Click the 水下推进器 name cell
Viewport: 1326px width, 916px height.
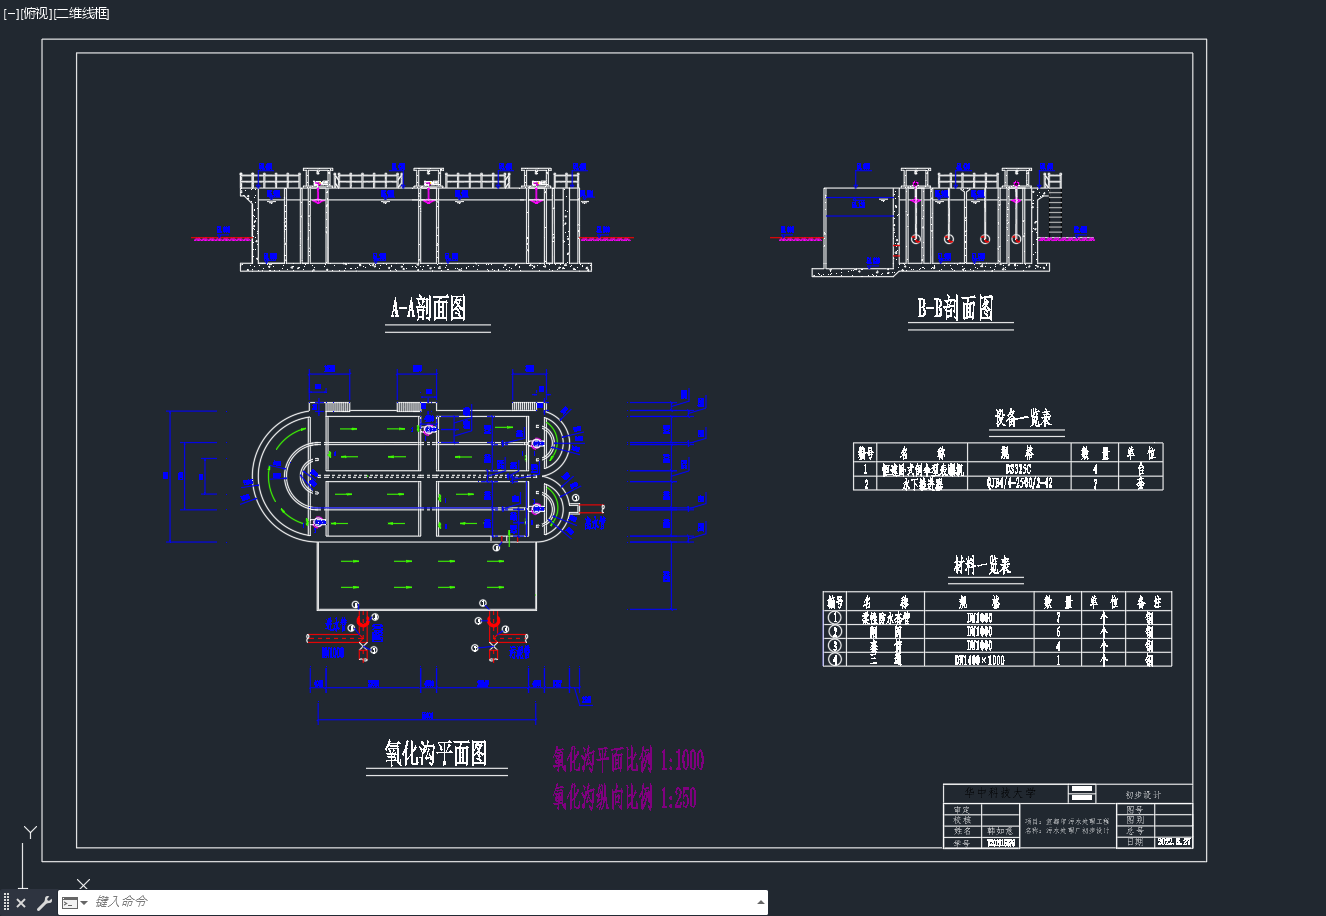point(922,483)
